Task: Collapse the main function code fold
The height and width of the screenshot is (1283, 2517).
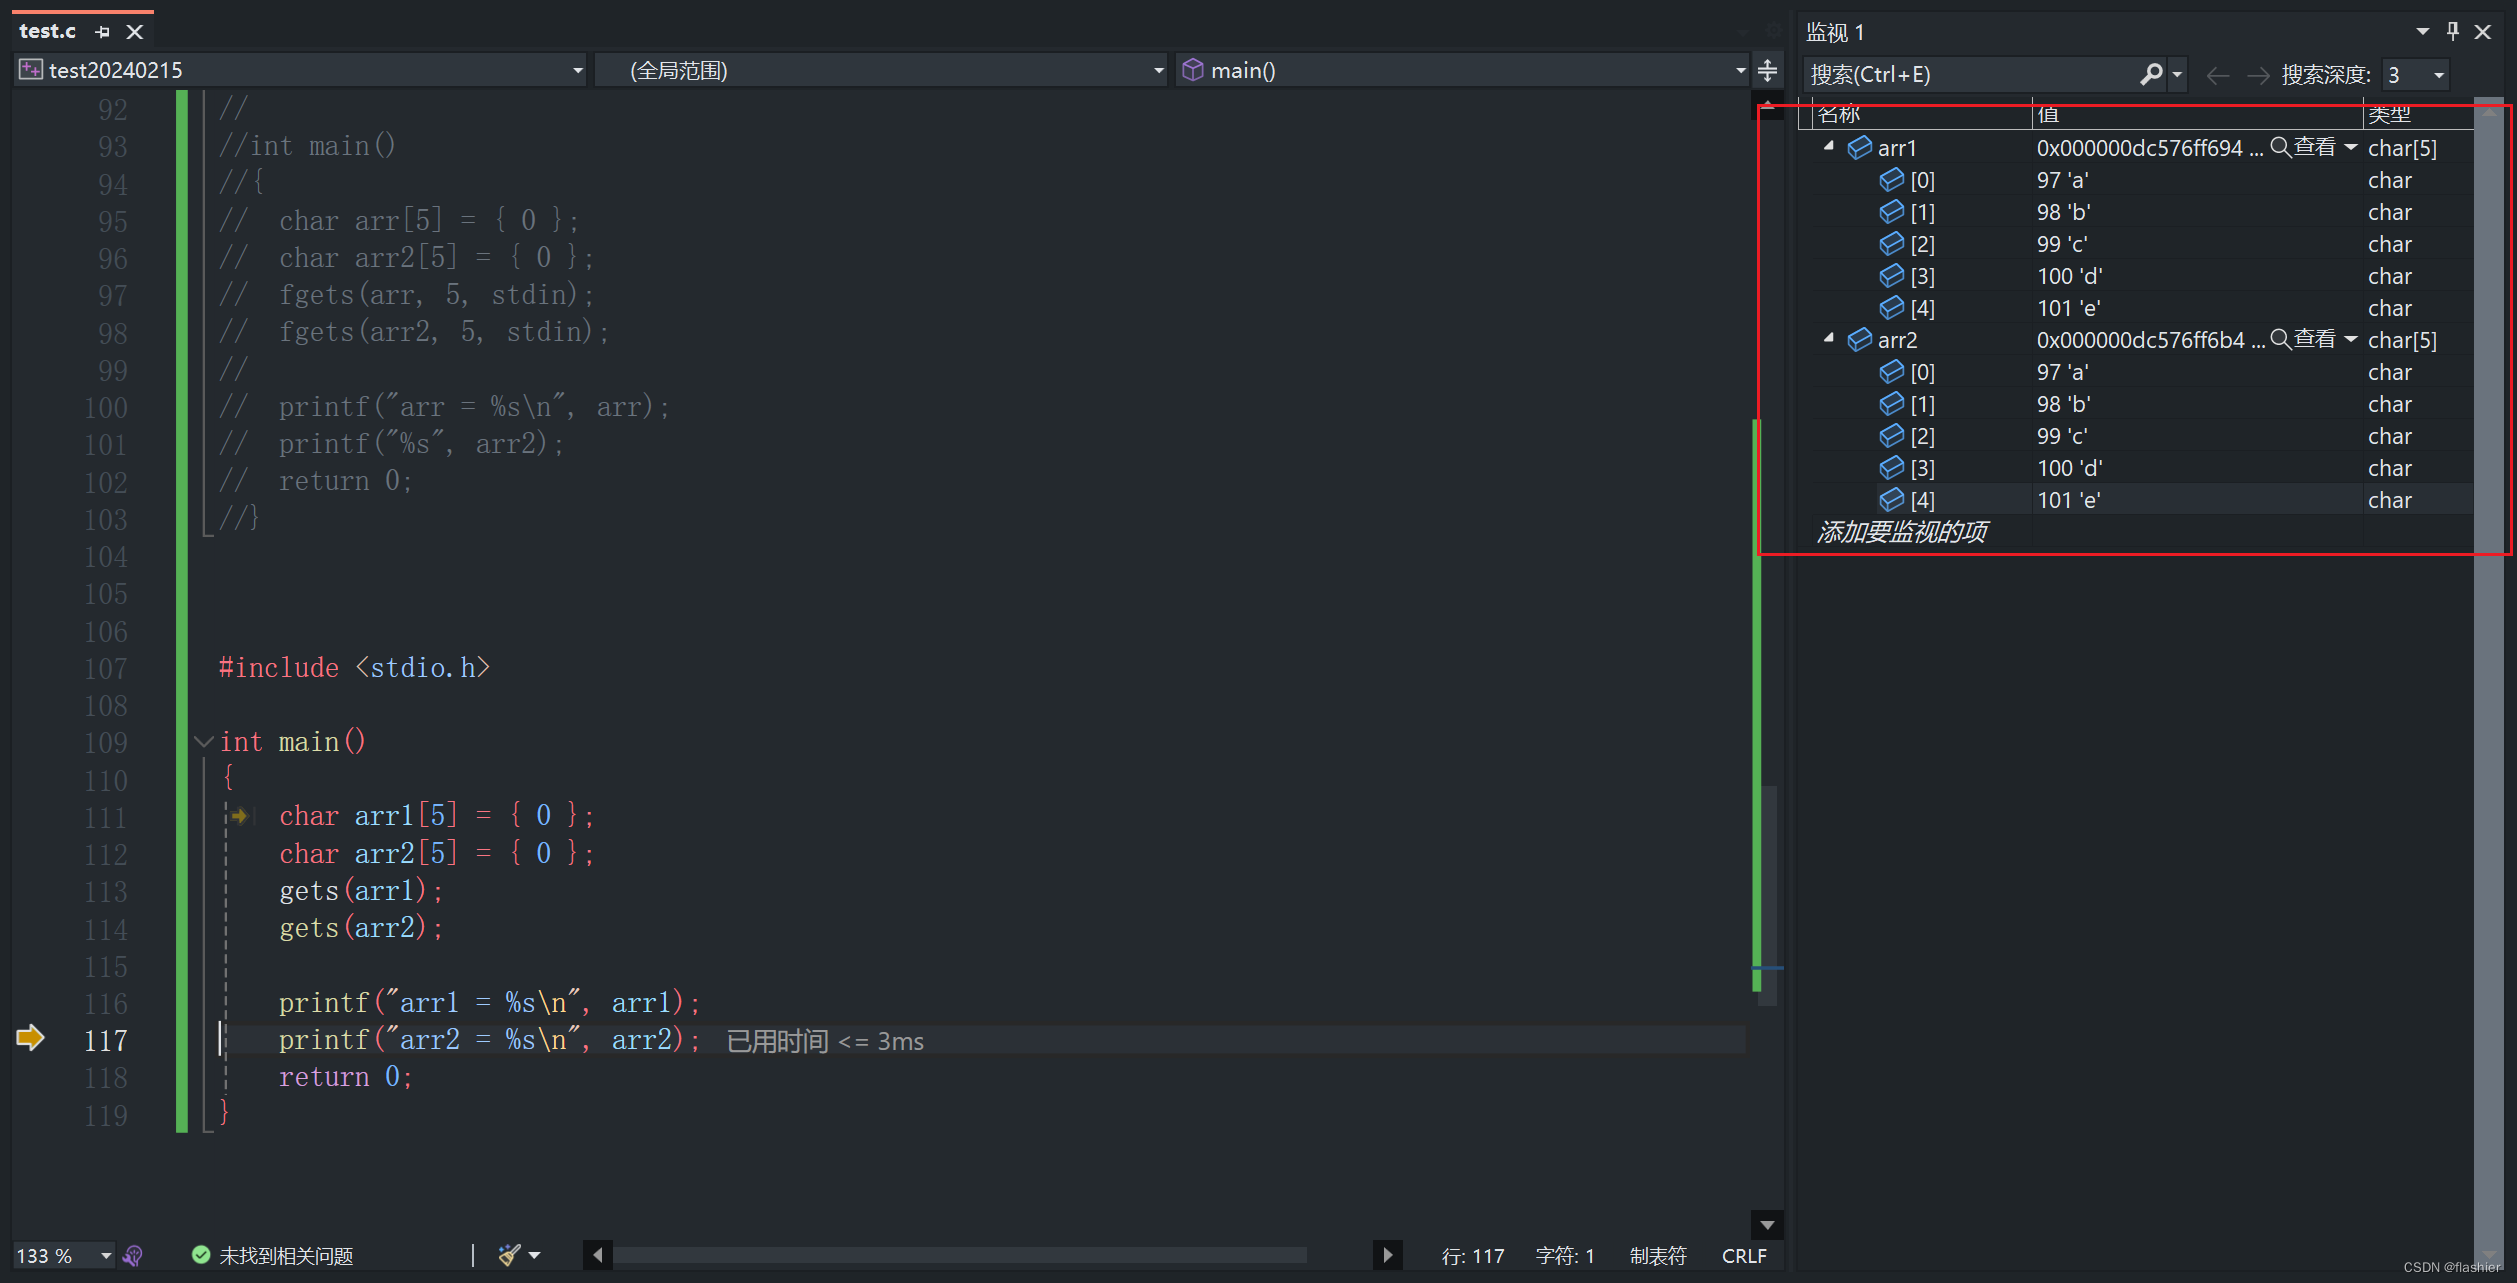Action: pyautogui.click(x=204, y=742)
